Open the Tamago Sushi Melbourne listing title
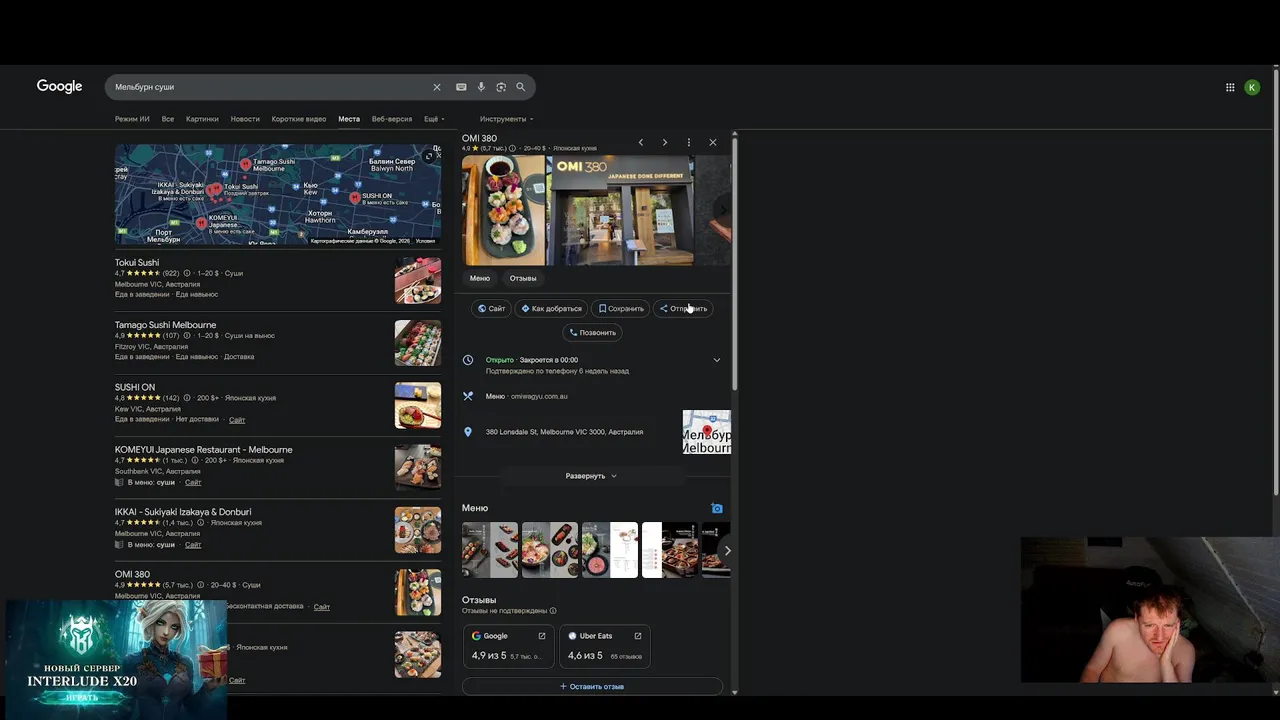This screenshot has width=1280, height=720. click(165, 325)
